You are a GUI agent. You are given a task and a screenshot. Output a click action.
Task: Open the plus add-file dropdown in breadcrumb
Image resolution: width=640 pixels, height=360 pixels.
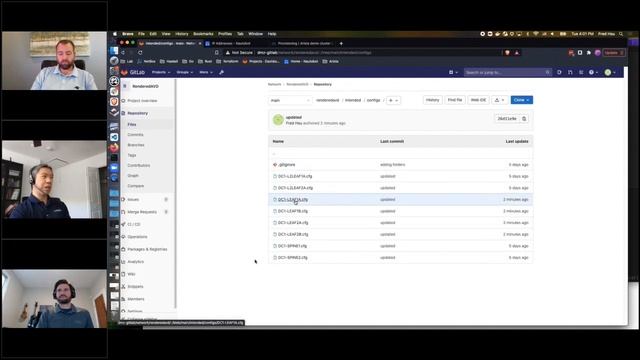click(393, 100)
